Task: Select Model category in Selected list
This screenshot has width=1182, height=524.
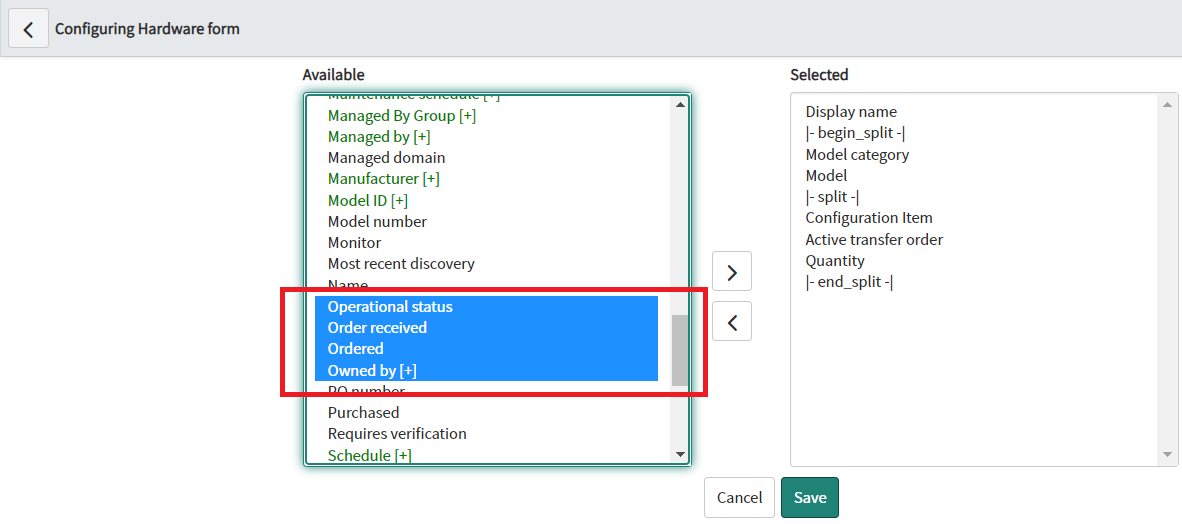Action: pyautogui.click(x=857, y=155)
